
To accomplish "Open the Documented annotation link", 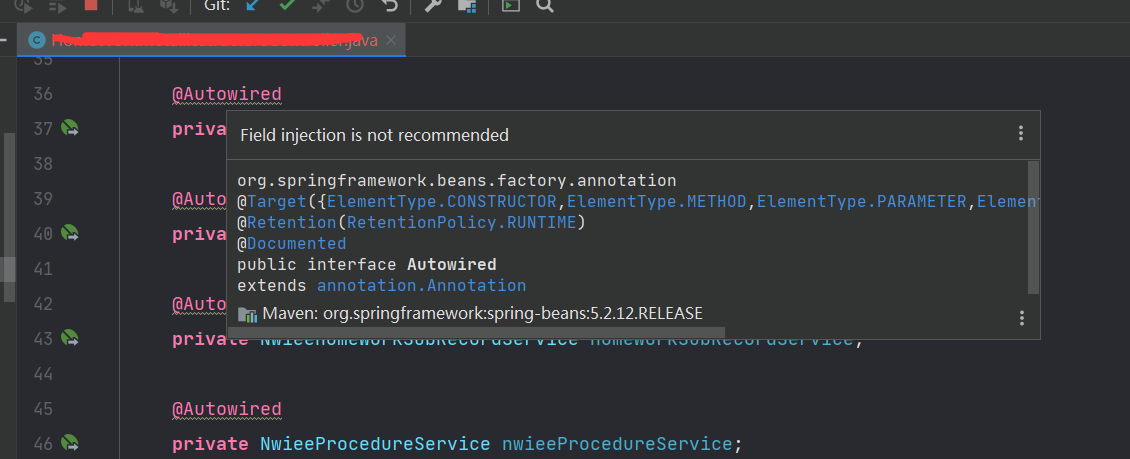I will pos(296,244).
